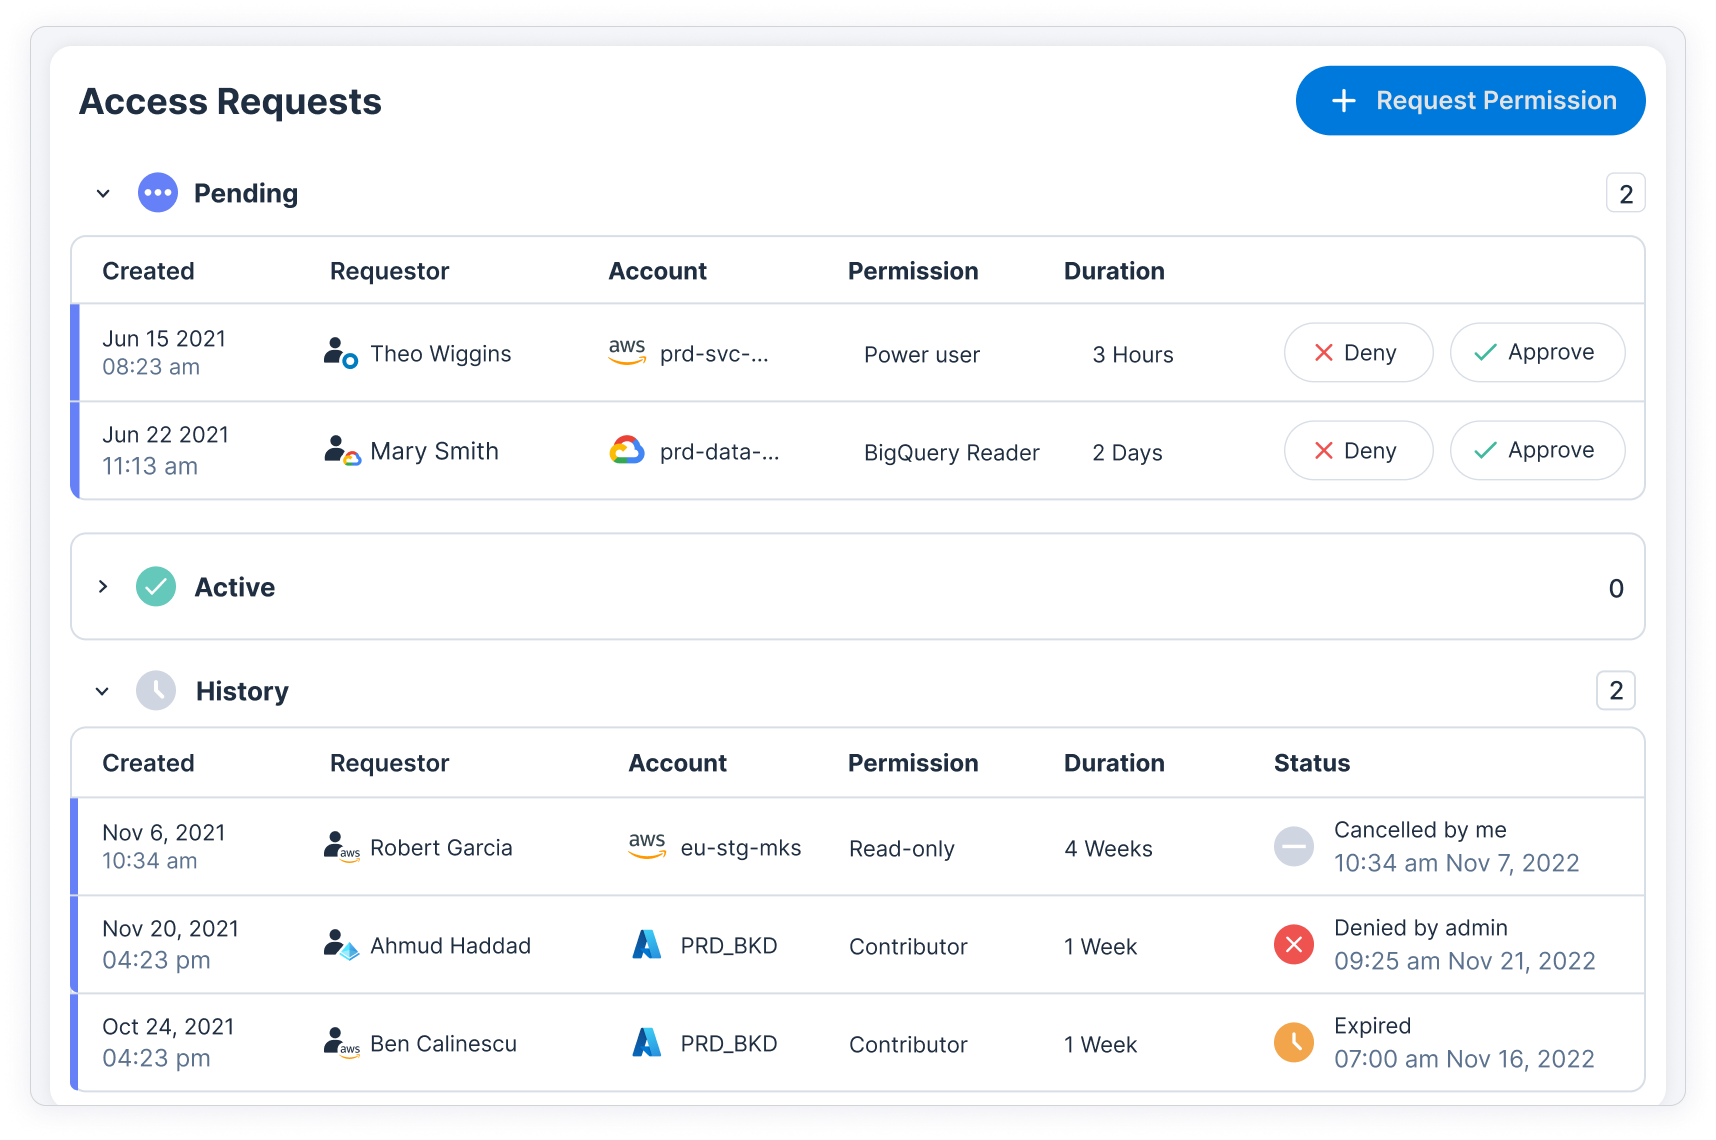Click the Pending table's Requestor column header

tap(389, 272)
